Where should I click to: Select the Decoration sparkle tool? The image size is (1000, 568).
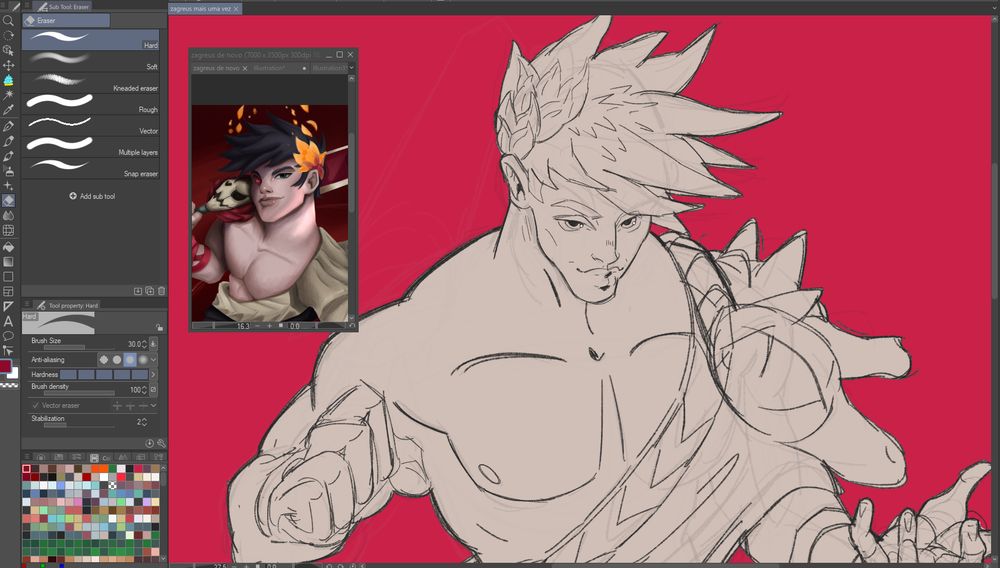pos(8,186)
